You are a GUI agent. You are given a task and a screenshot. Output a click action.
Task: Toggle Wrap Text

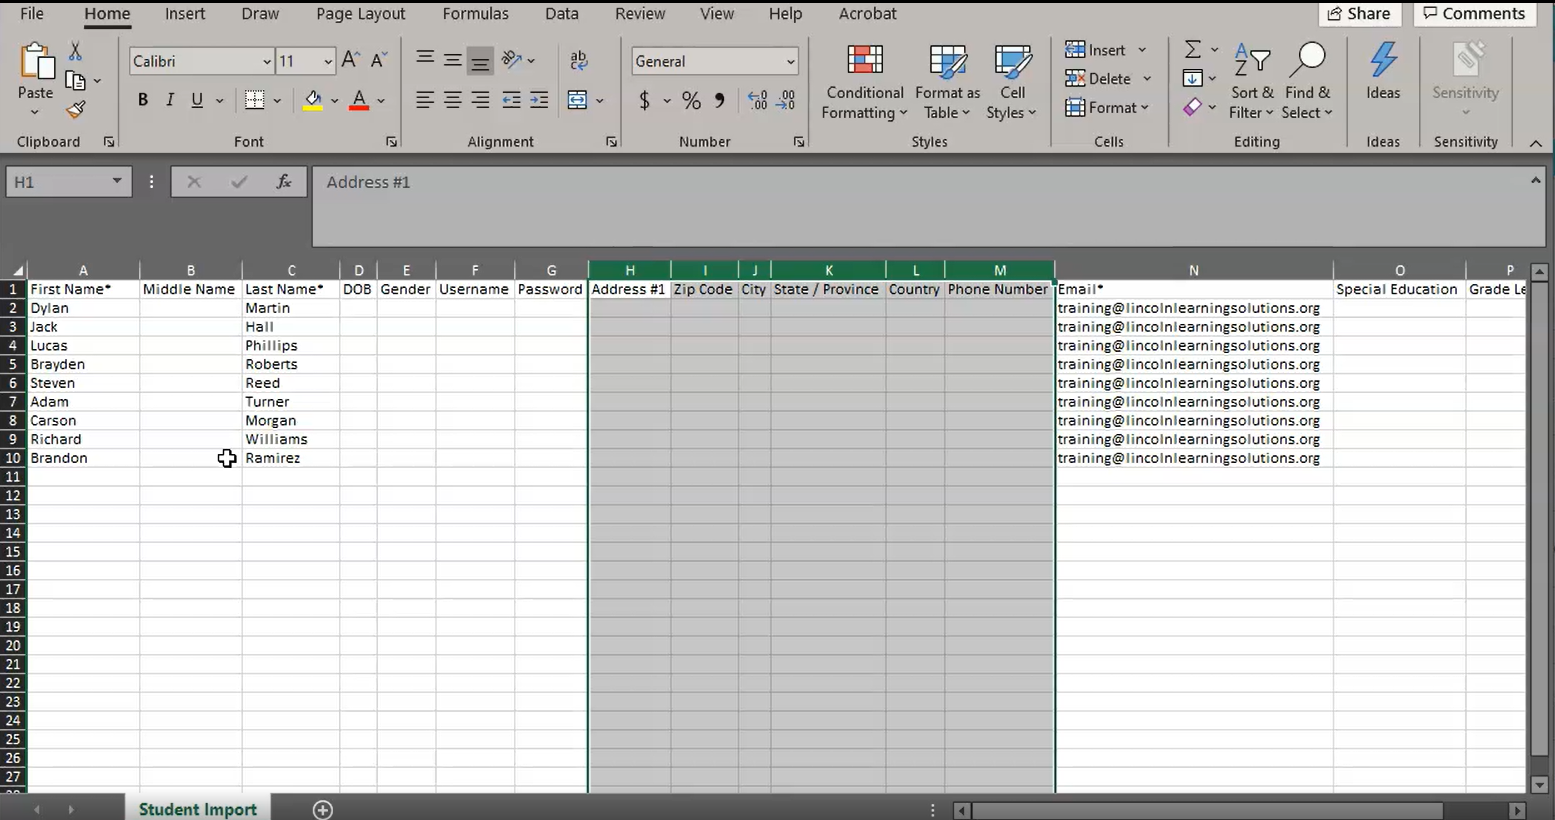[579, 61]
